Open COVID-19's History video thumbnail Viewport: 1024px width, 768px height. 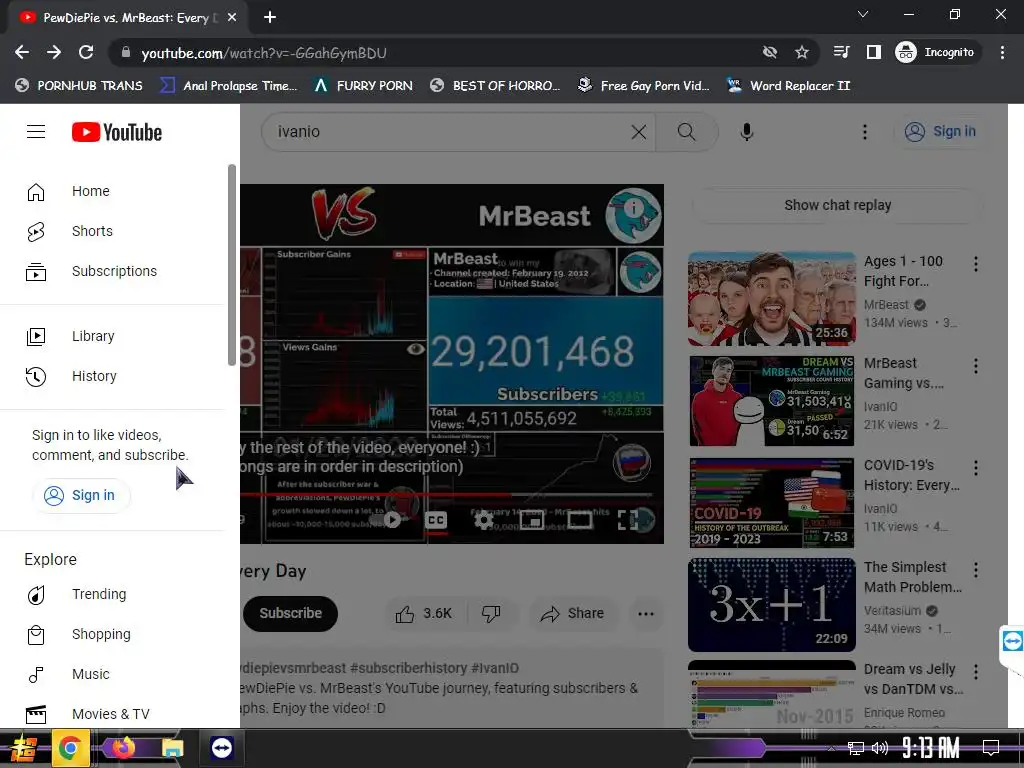click(x=771, y=503)
